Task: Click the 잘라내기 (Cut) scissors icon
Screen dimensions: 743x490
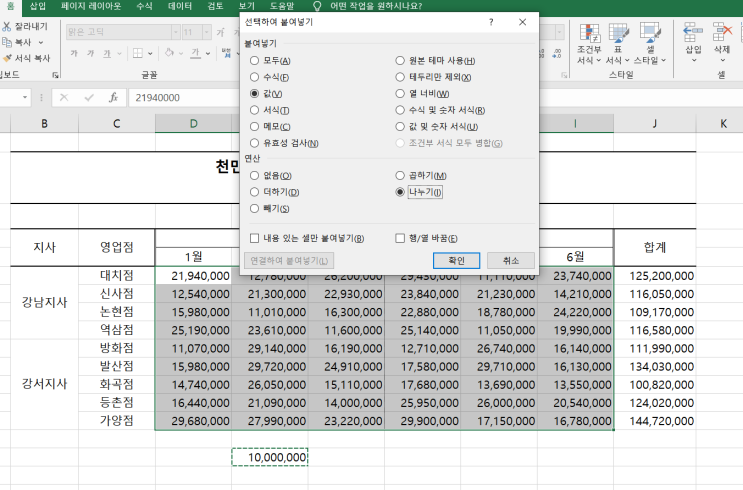Action: [7, 27]
